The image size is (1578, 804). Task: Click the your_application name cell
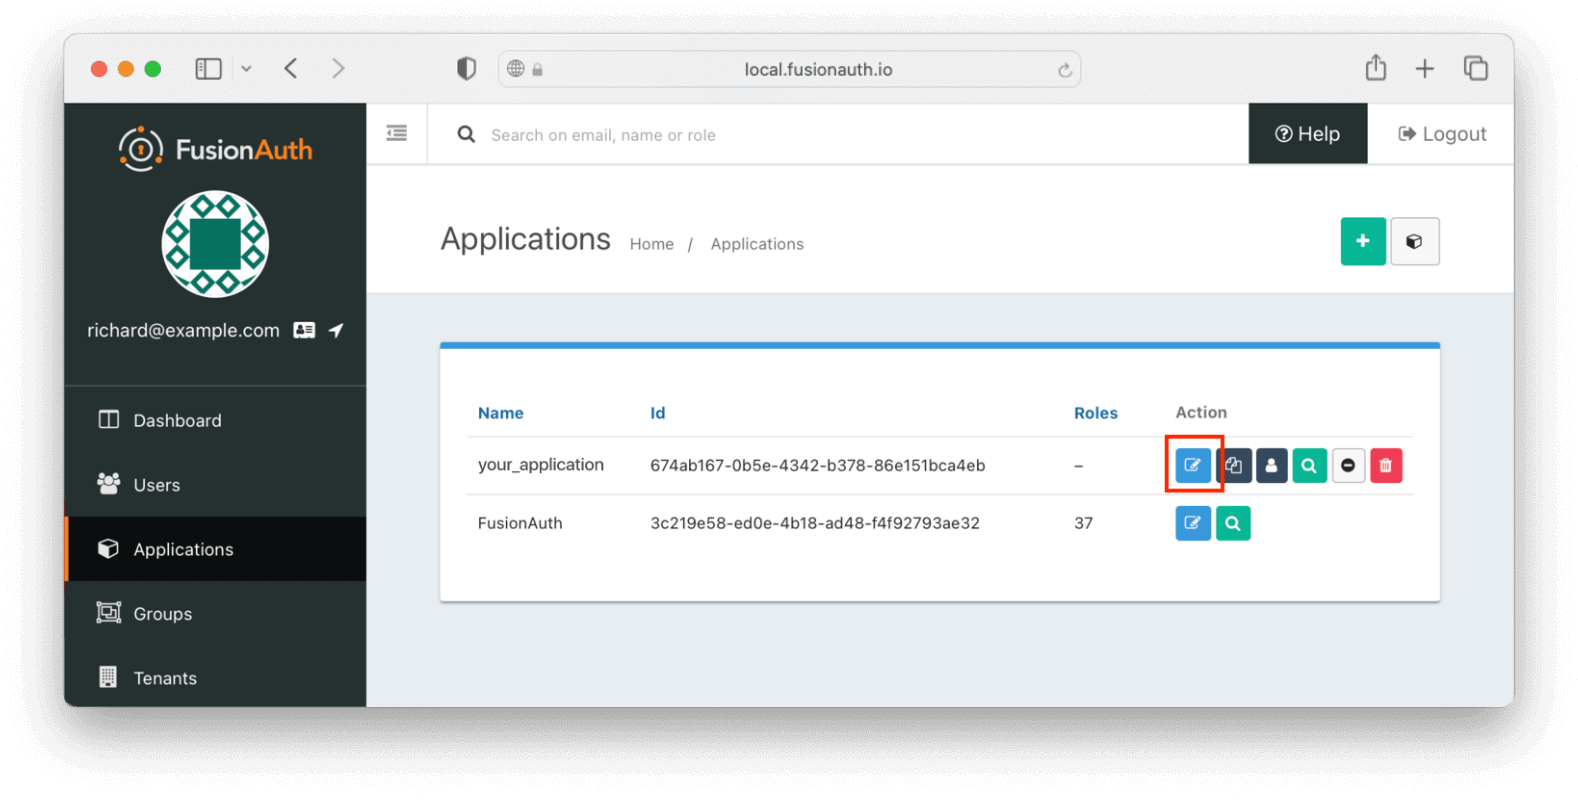pyautogui.click(x=540, y=465)
